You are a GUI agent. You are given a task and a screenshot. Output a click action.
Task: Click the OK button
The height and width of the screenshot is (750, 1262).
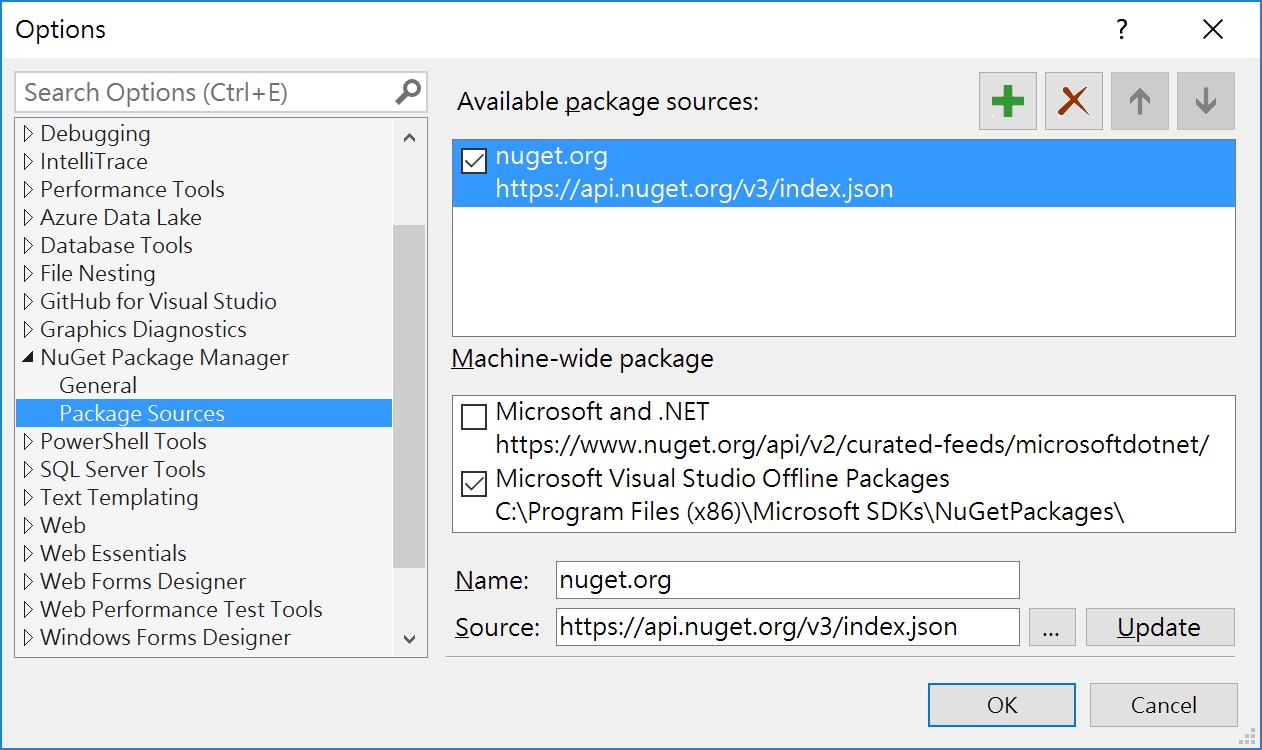click(x=1001, y=705)
